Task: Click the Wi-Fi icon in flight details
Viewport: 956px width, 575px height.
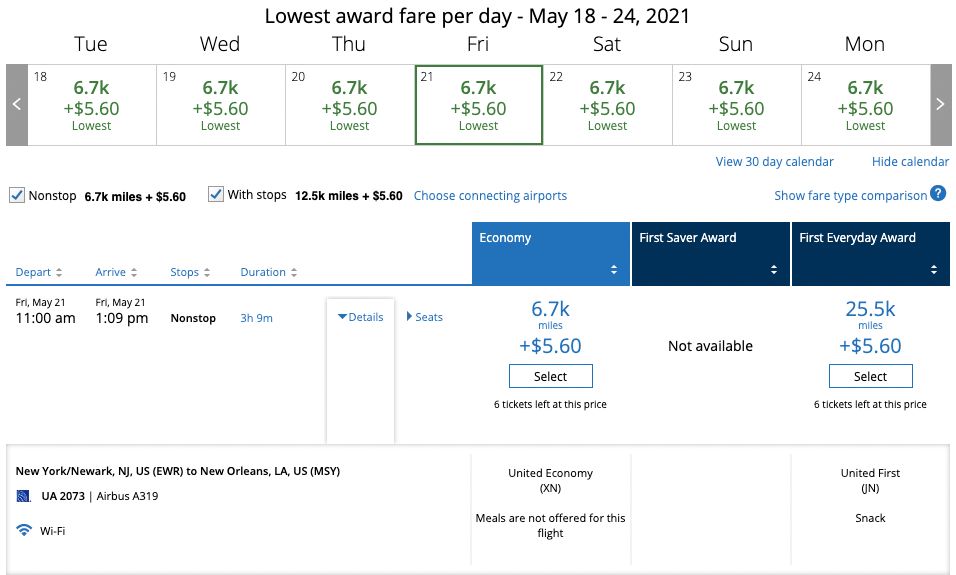Action: point(24,531)
